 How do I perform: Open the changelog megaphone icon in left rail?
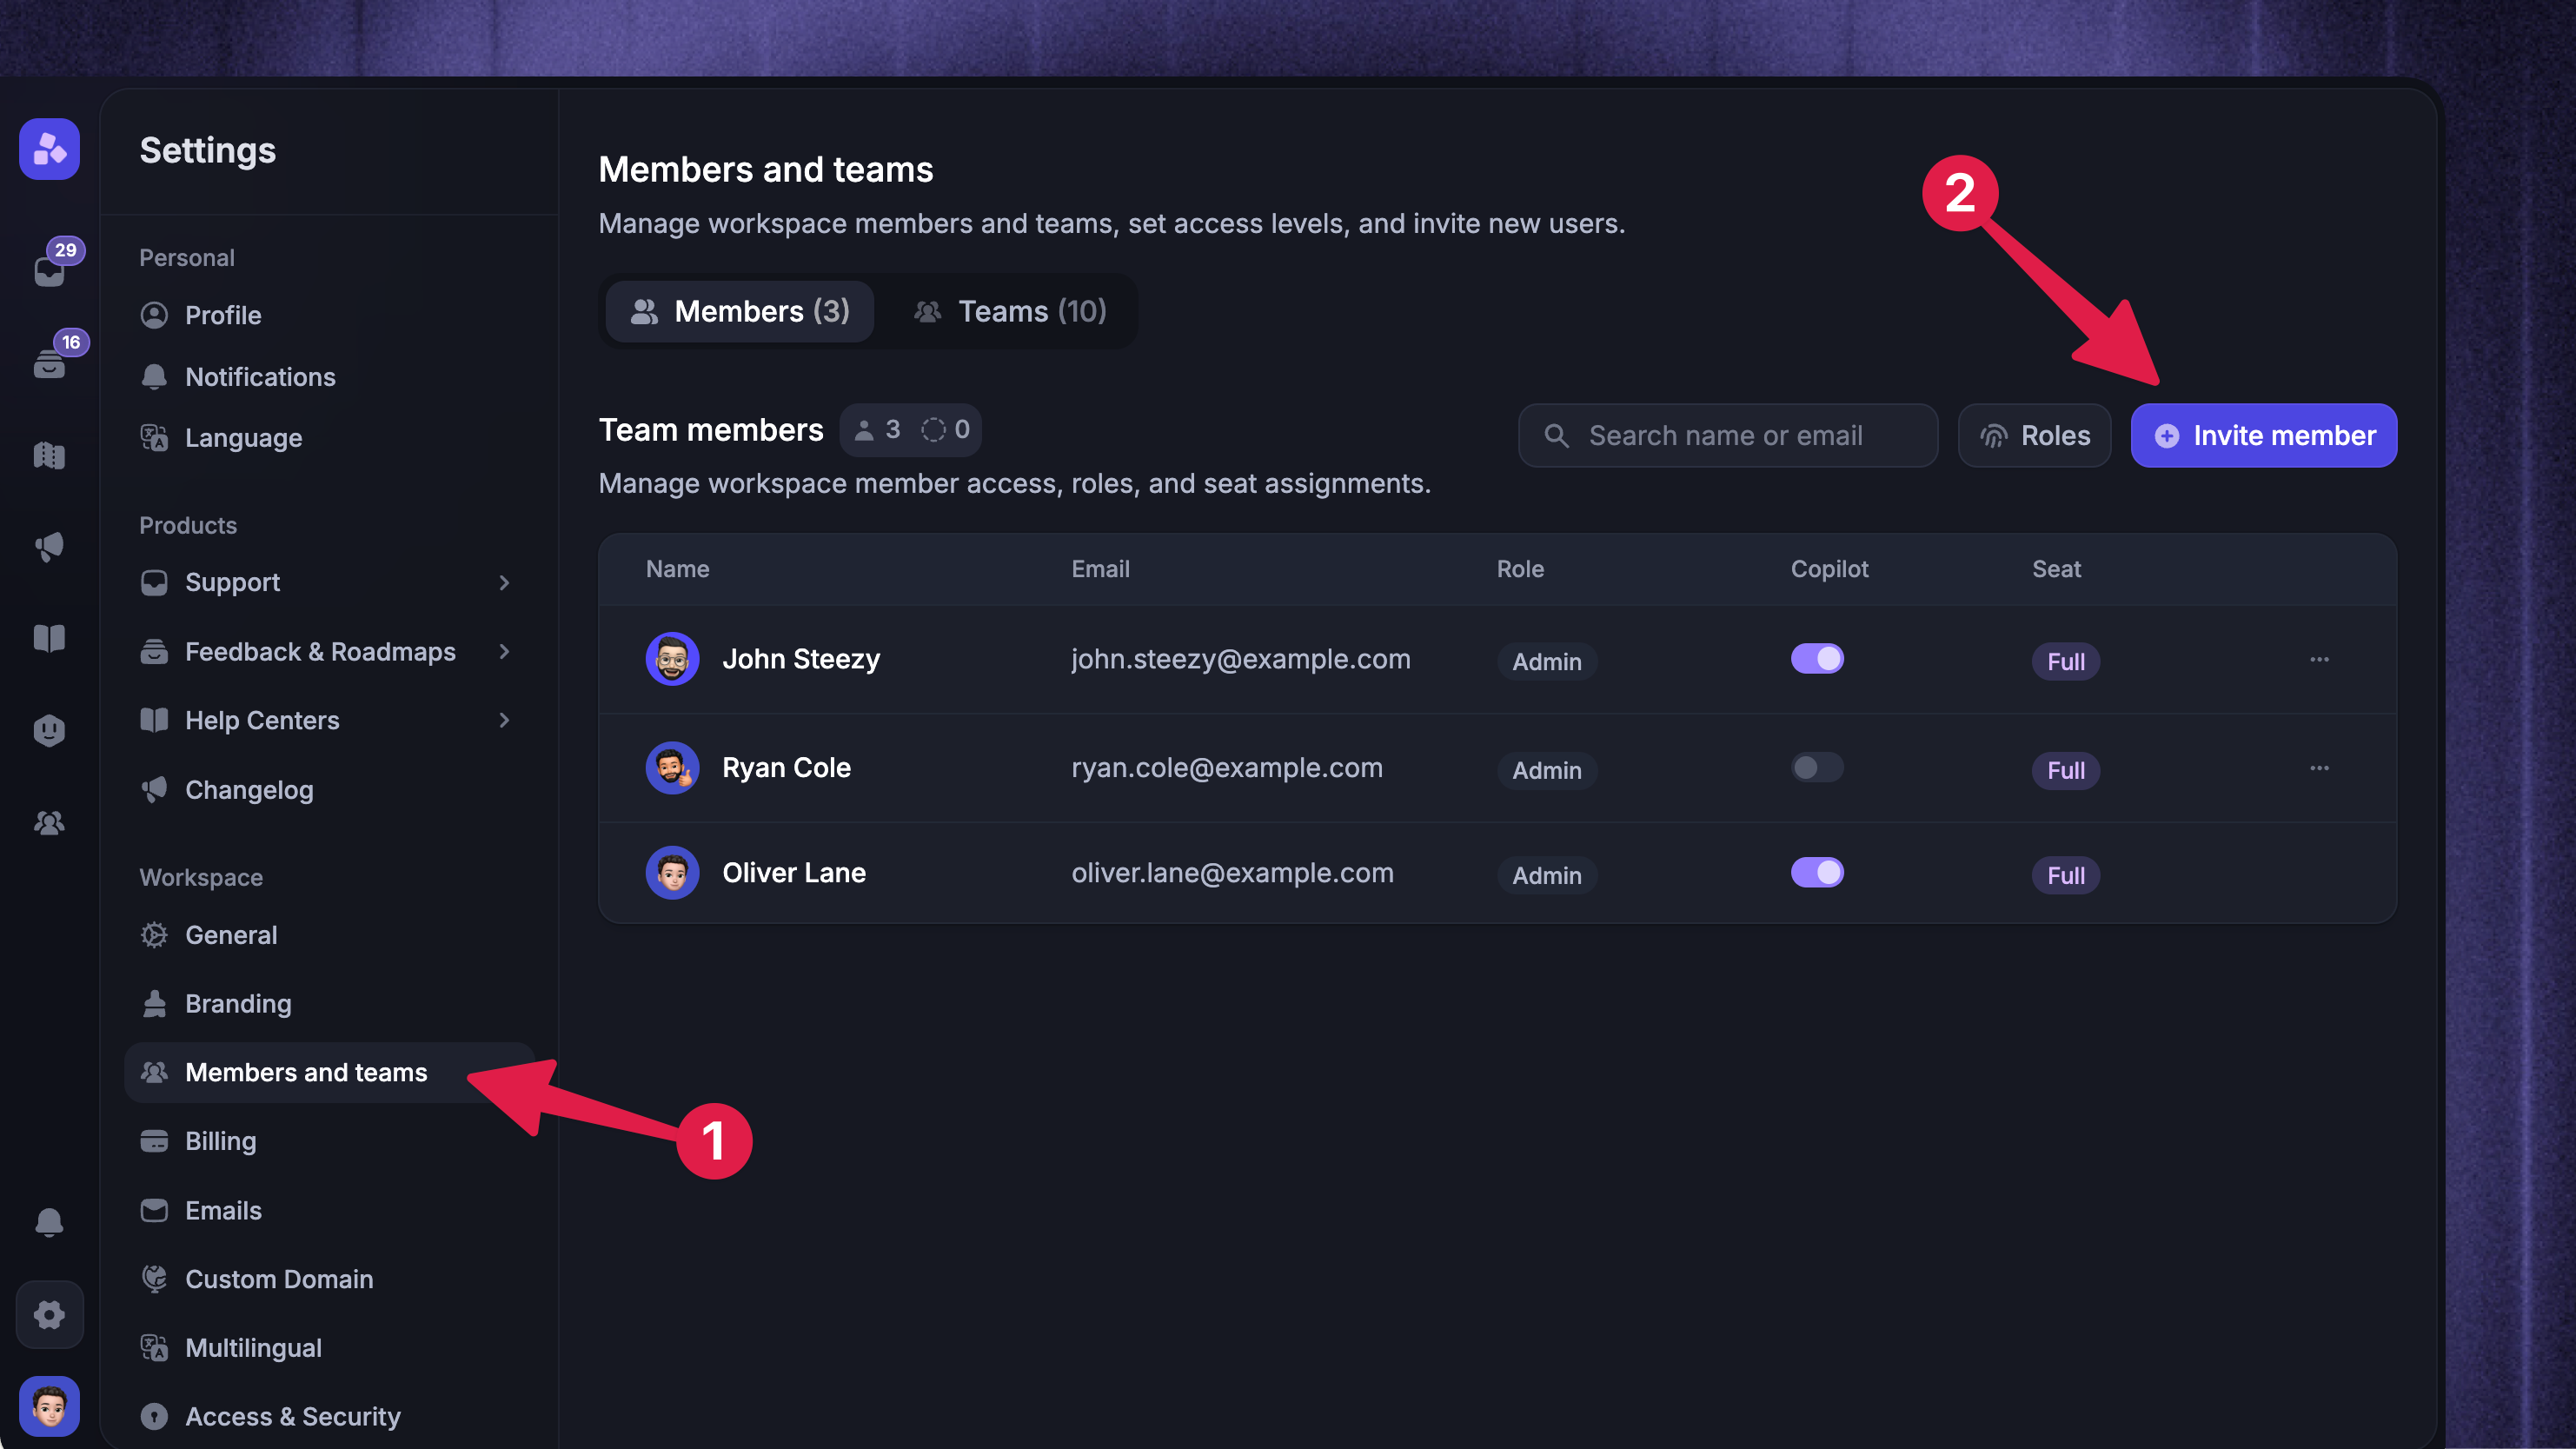point(49,546)
